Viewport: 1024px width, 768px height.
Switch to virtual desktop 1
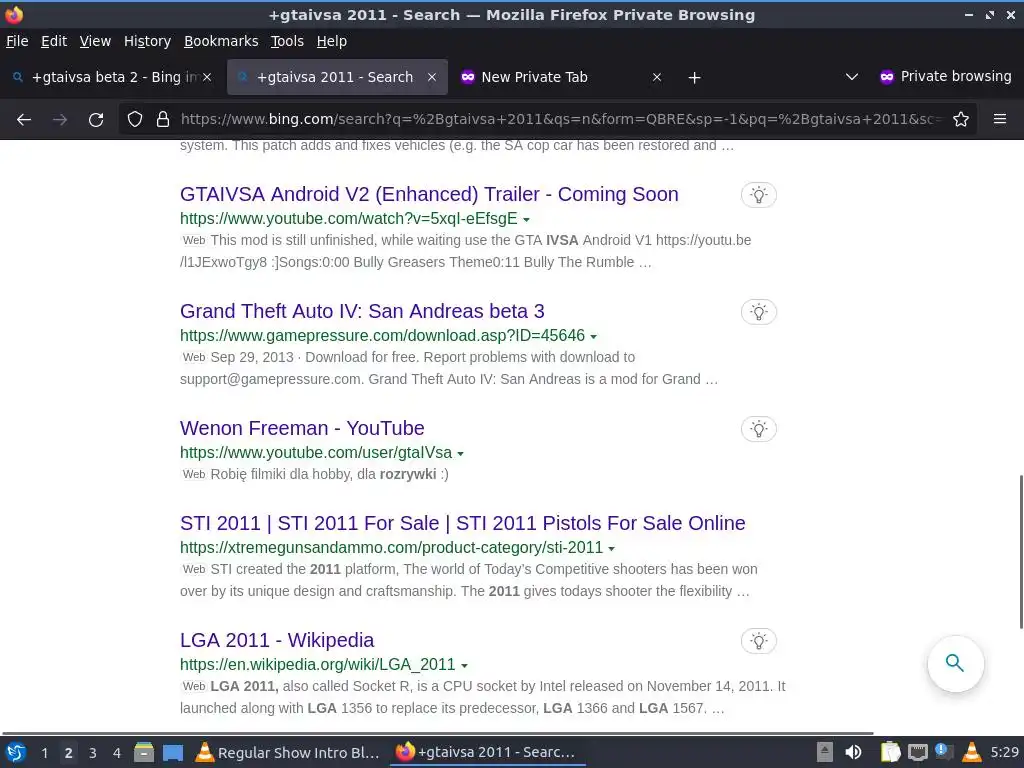44,753
